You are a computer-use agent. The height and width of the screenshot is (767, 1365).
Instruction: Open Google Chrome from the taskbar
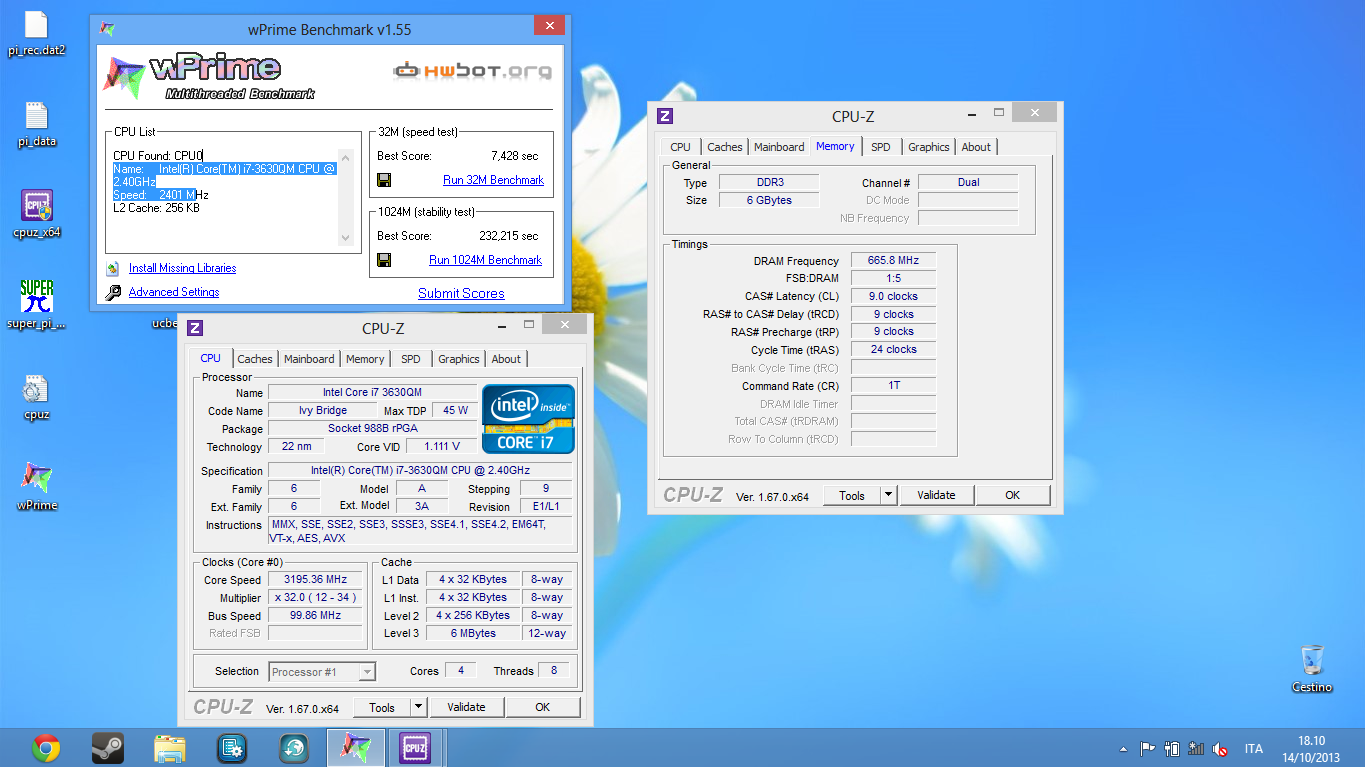click(46, 748)
